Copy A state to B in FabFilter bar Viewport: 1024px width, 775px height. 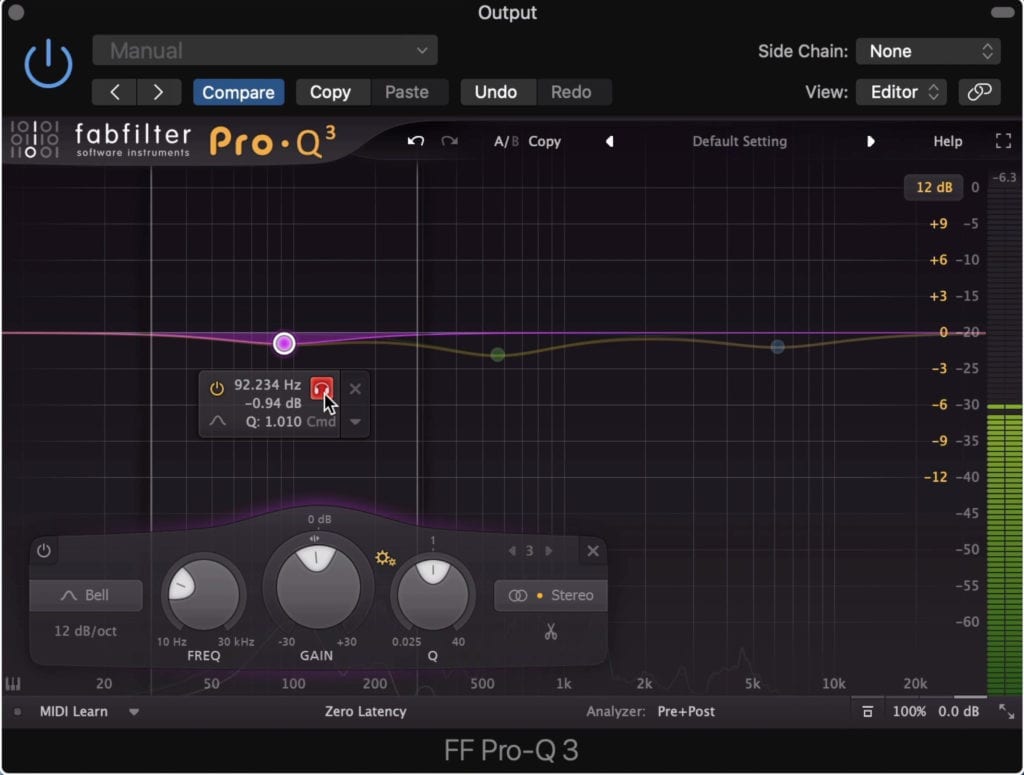click(x=545, y=141)
